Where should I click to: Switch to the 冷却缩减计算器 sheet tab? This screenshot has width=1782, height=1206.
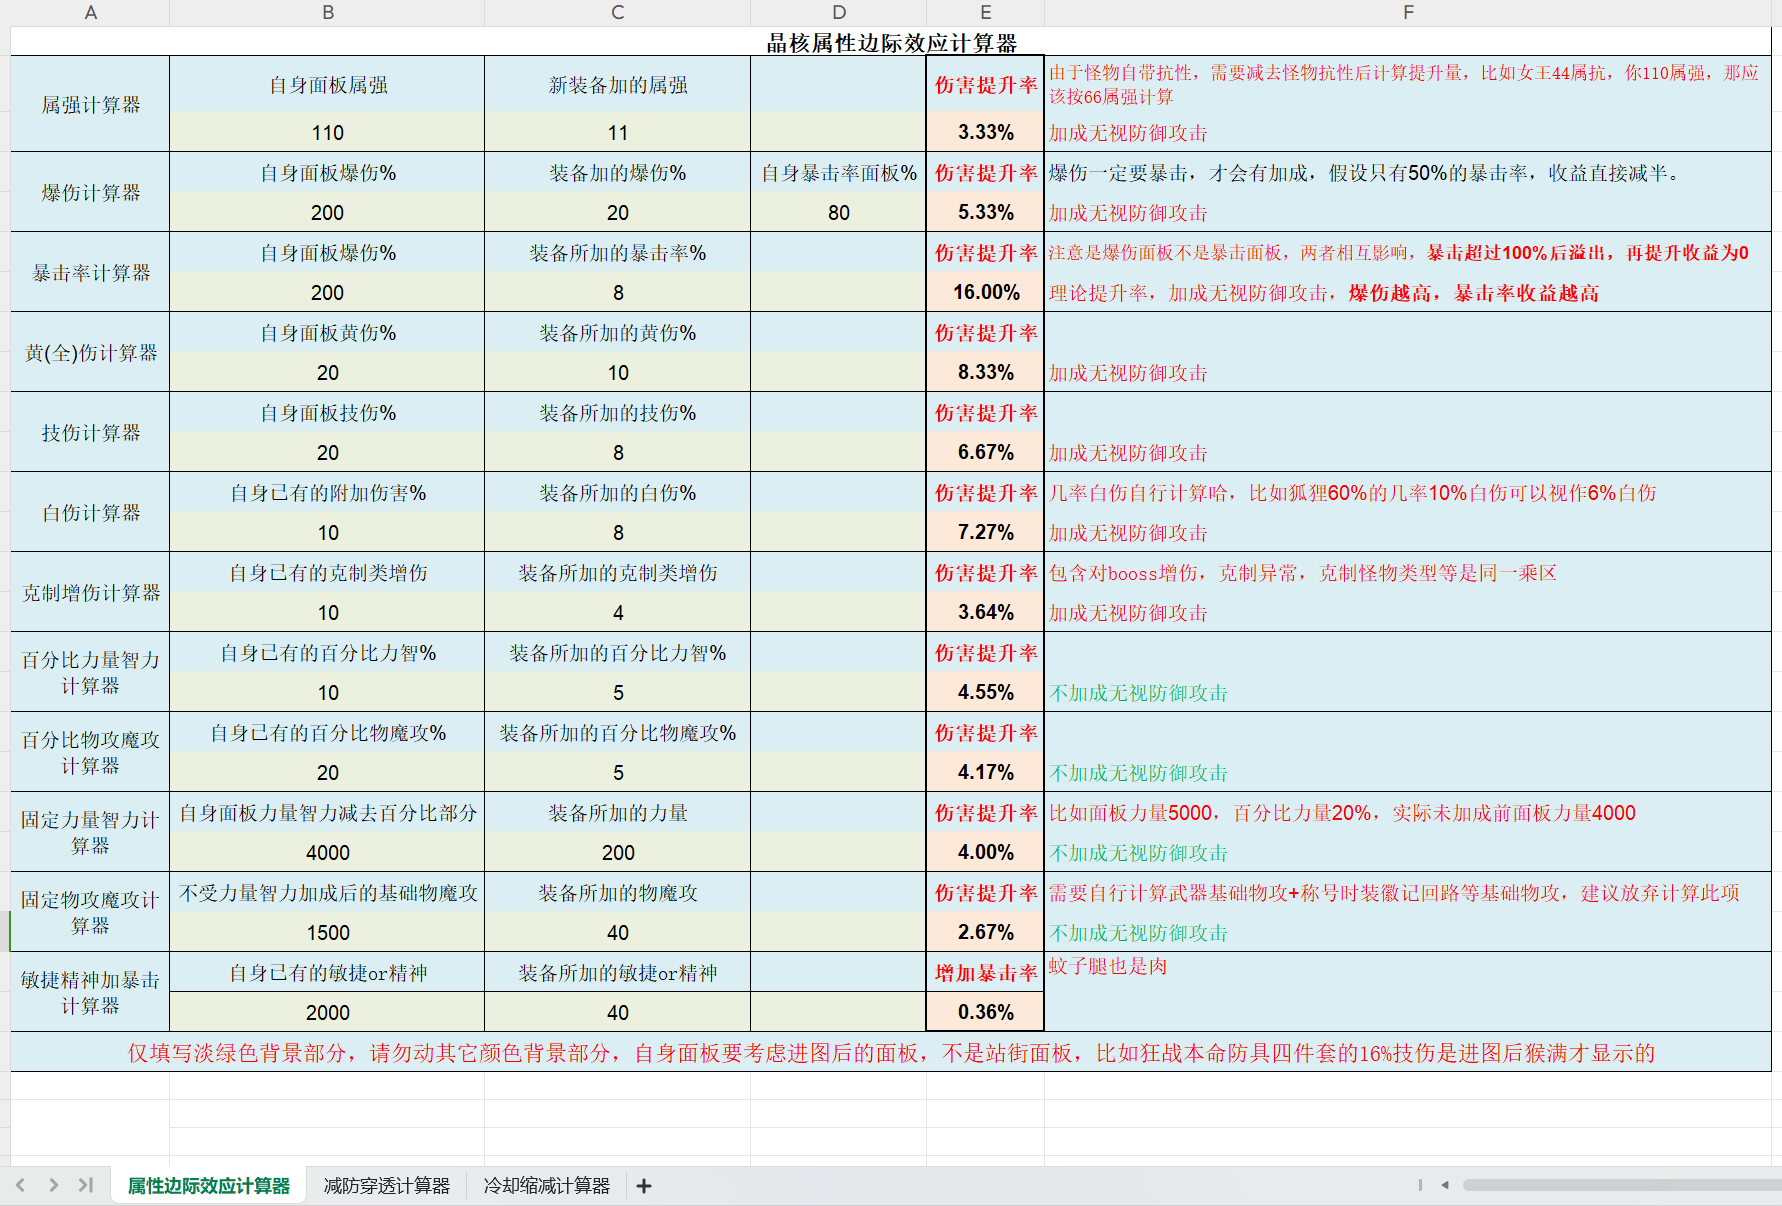click(547, 1186)
